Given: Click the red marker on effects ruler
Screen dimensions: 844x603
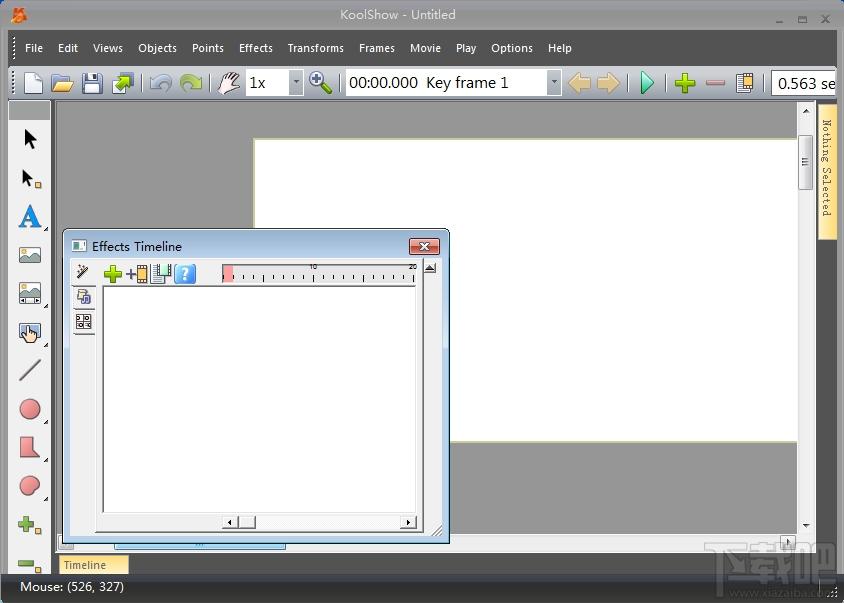Looking at the screenshot, I should tap(228, 273).
